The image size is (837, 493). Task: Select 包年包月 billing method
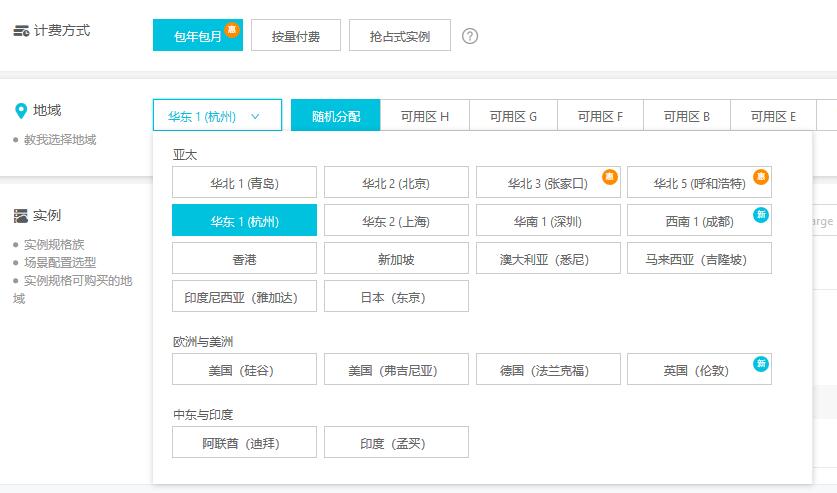(198, 35)
